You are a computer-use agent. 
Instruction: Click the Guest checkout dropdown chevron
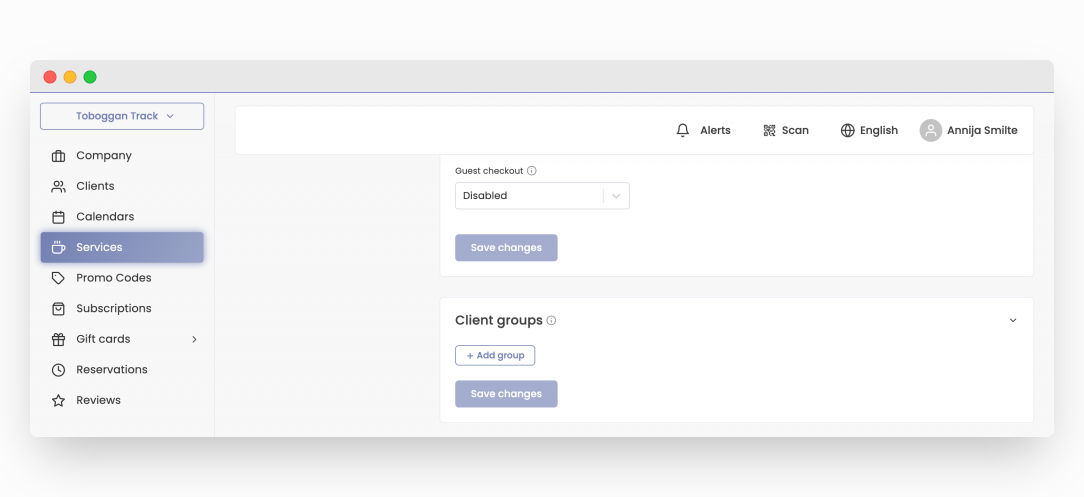point(617,196)
